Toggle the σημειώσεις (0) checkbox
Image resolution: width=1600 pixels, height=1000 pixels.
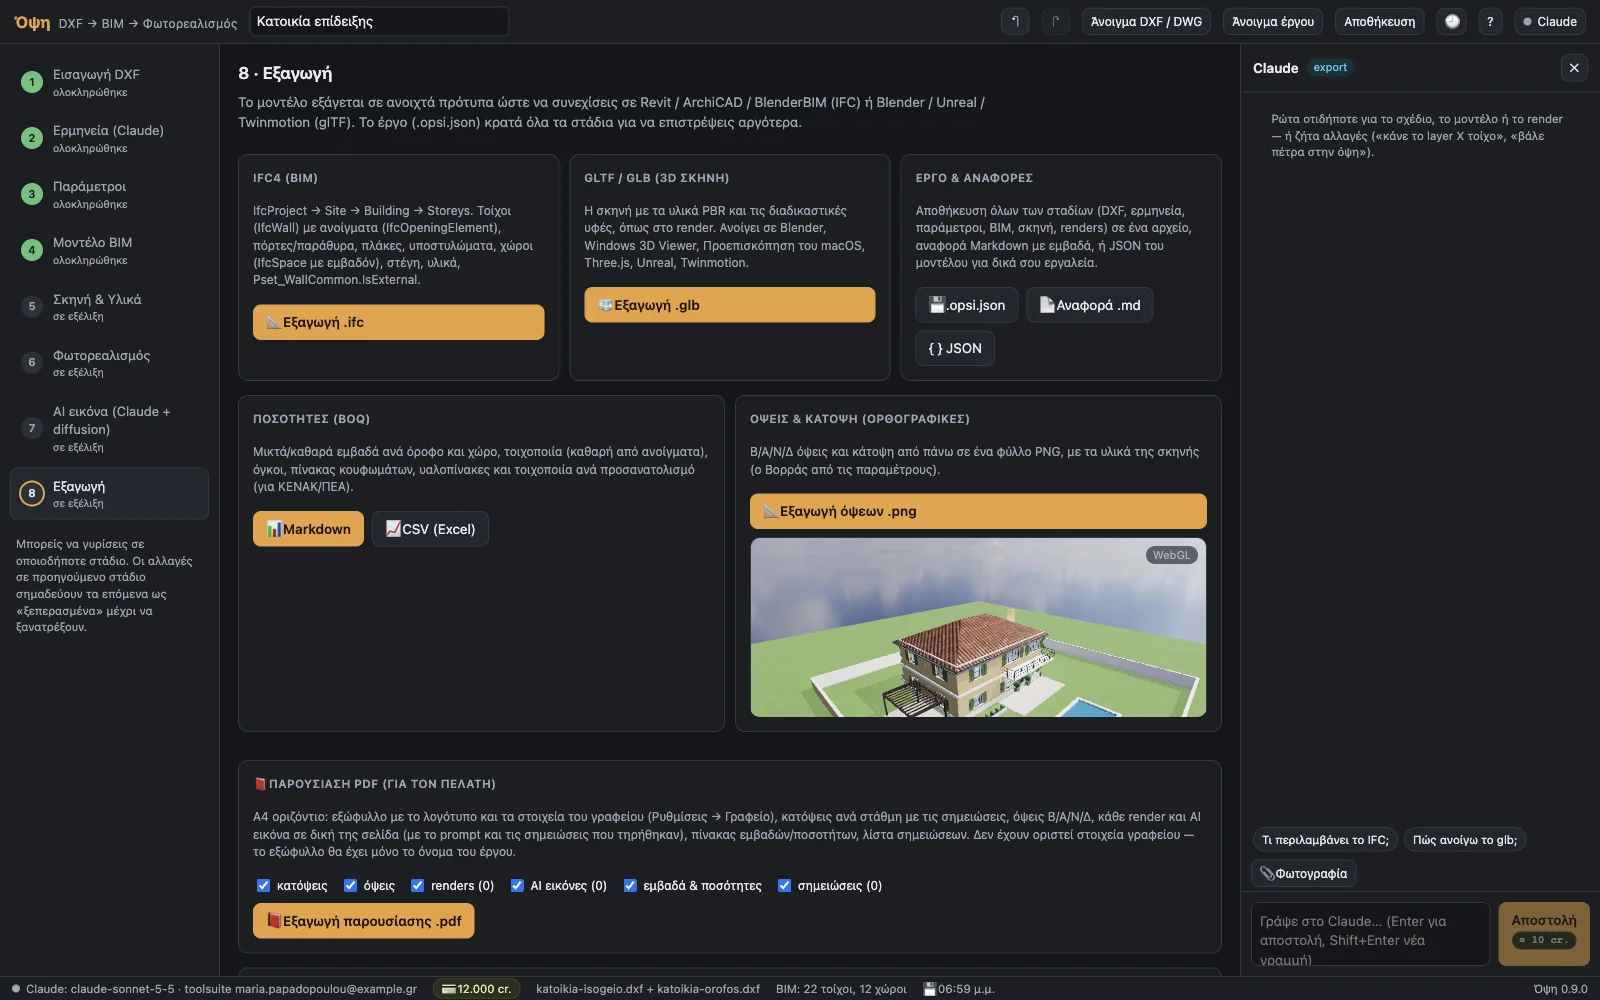785,885
